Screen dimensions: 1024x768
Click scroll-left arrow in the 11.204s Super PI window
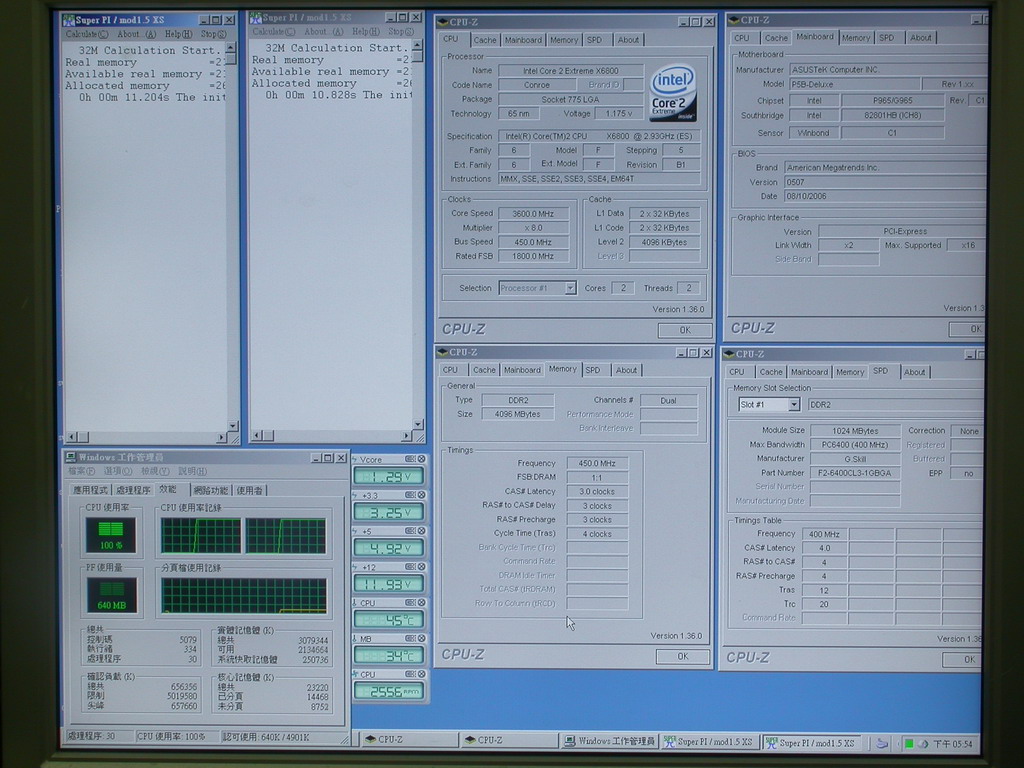[x=72, y=437]
